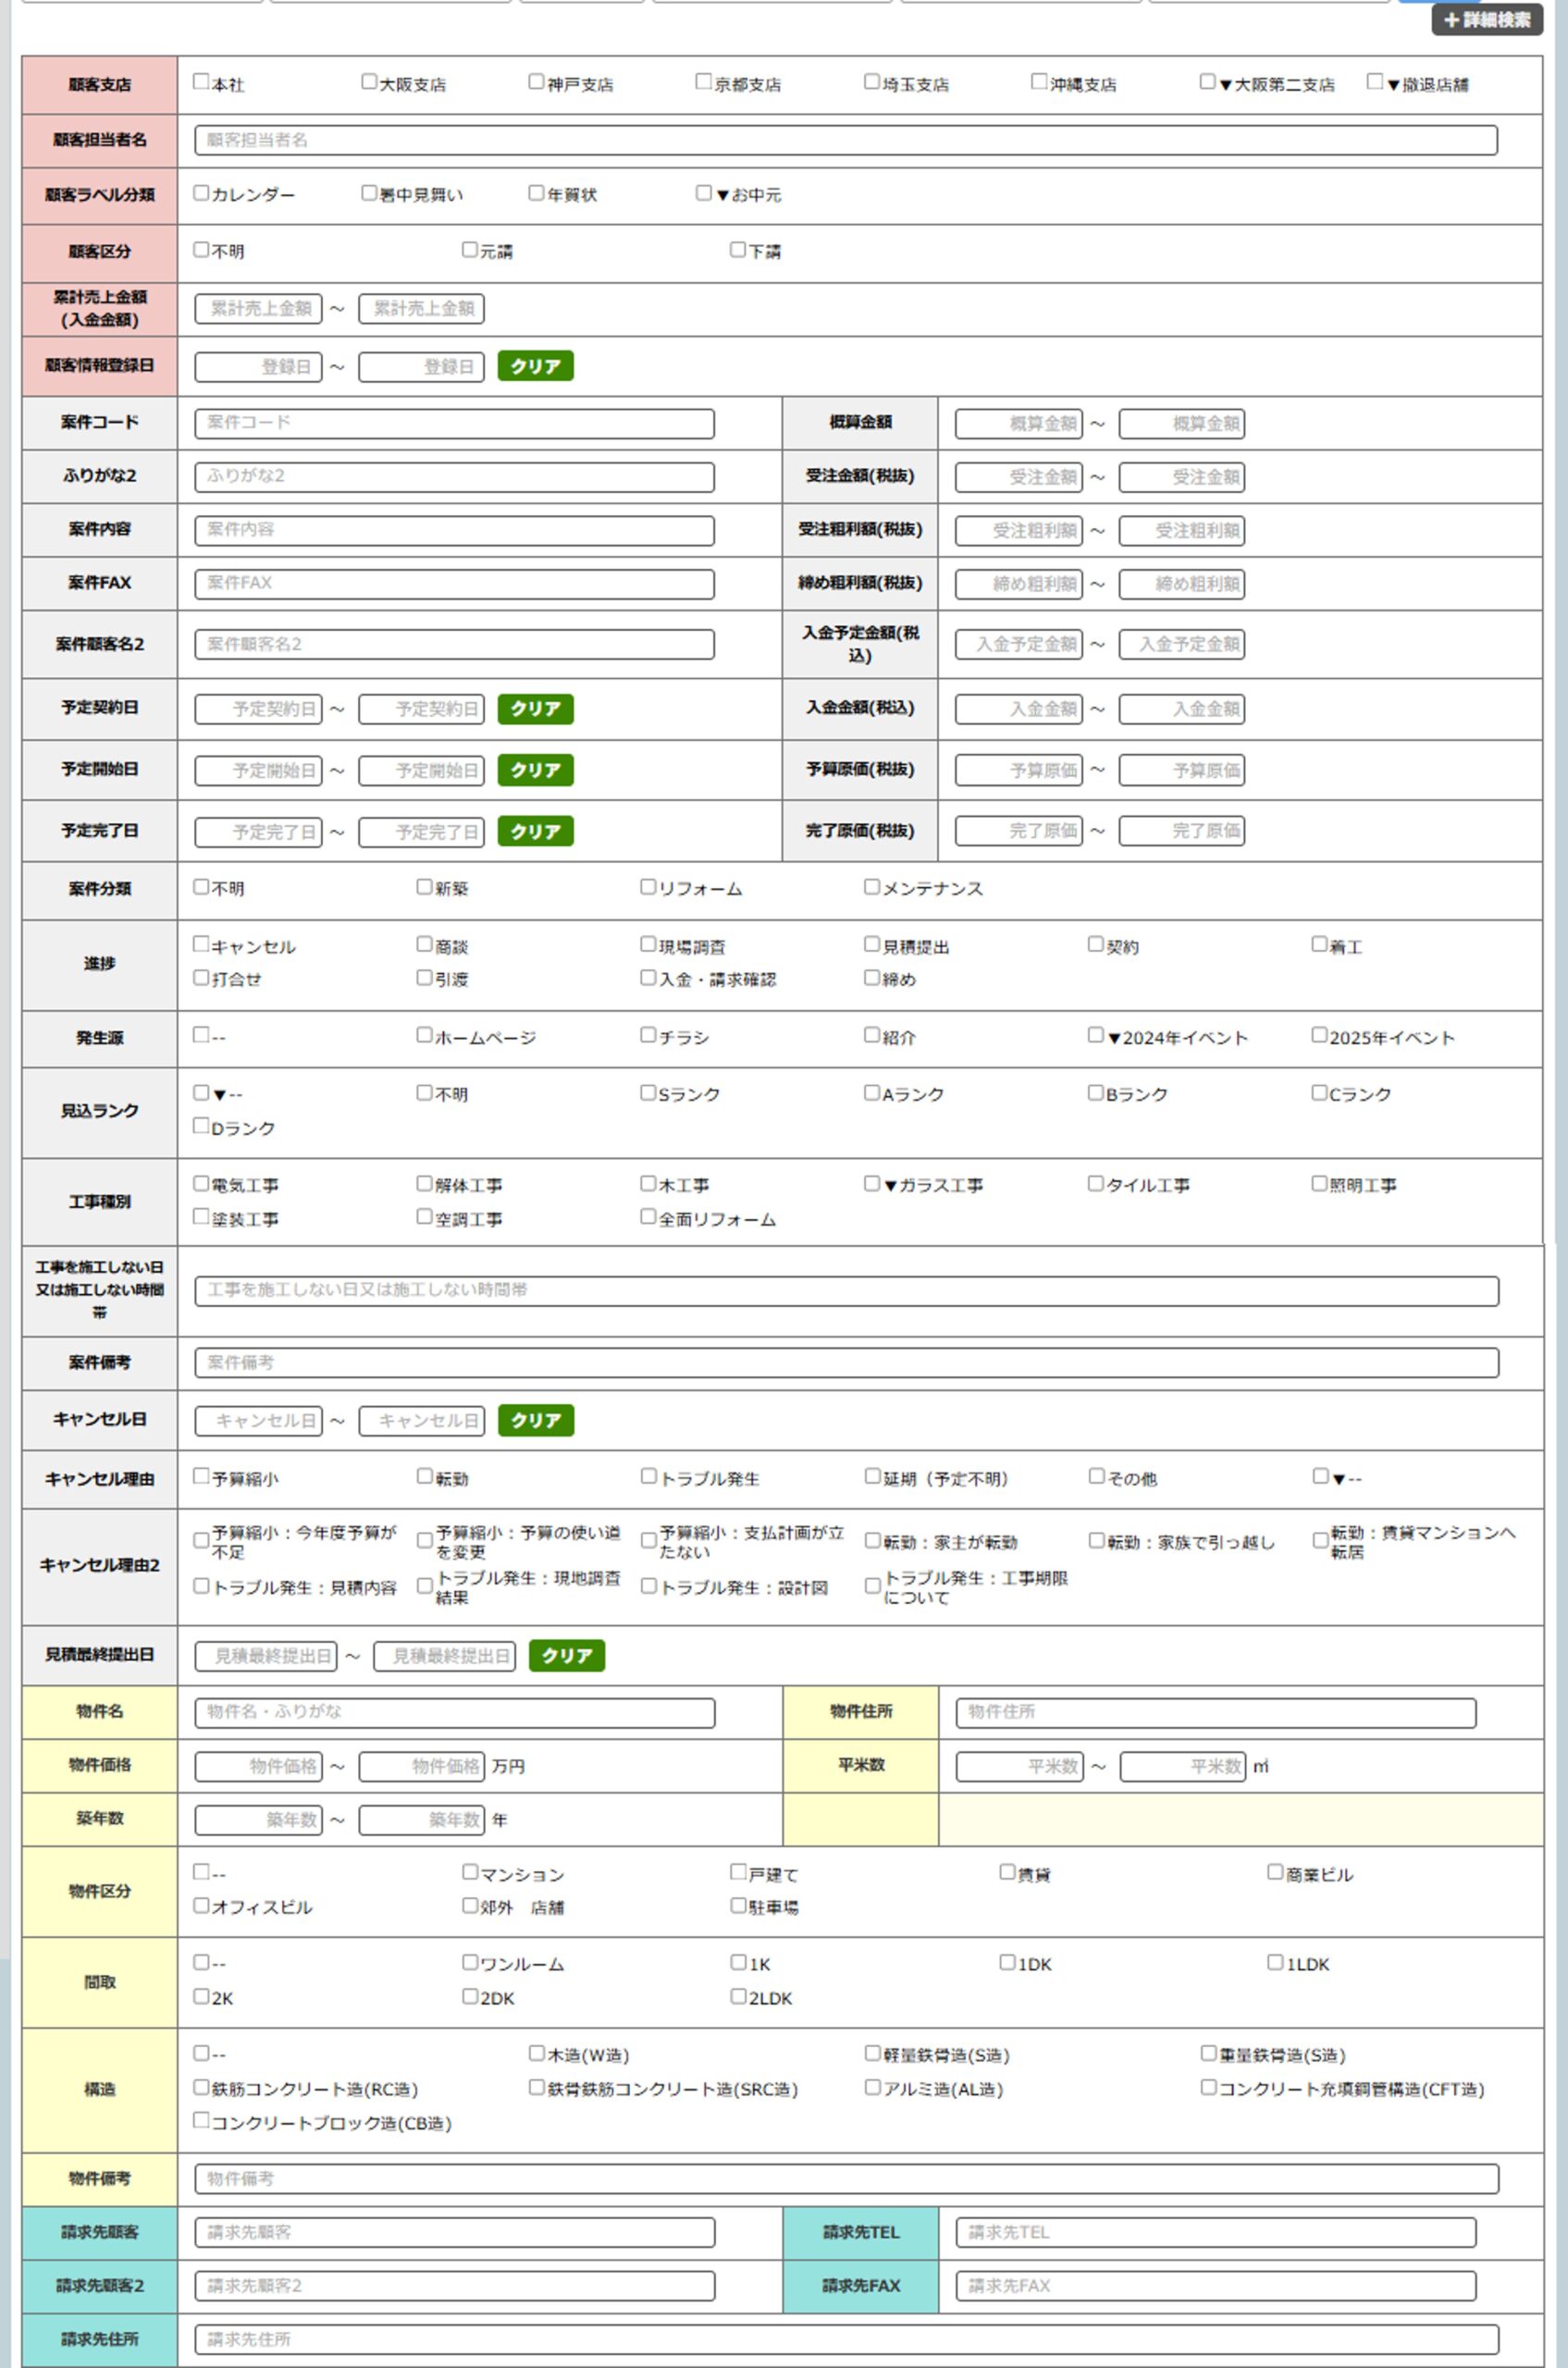Tick the トラブル発生 reason checkbox
This screenshot has width=1568, height=2368.
click(648, 1476)
